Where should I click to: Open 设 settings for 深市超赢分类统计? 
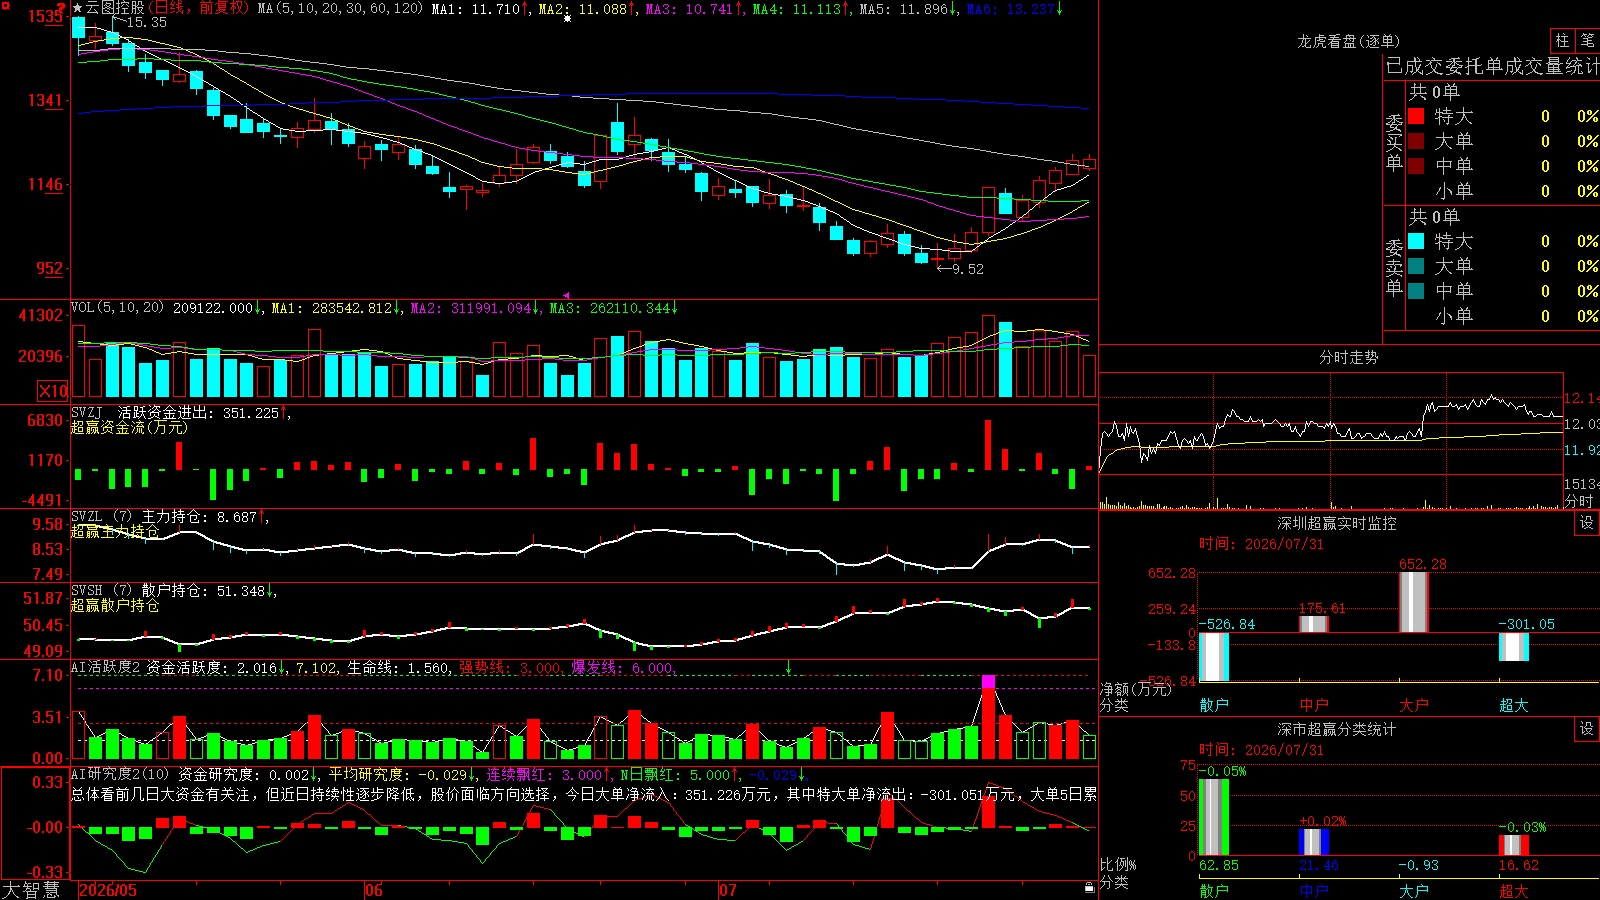point(1587,729)
